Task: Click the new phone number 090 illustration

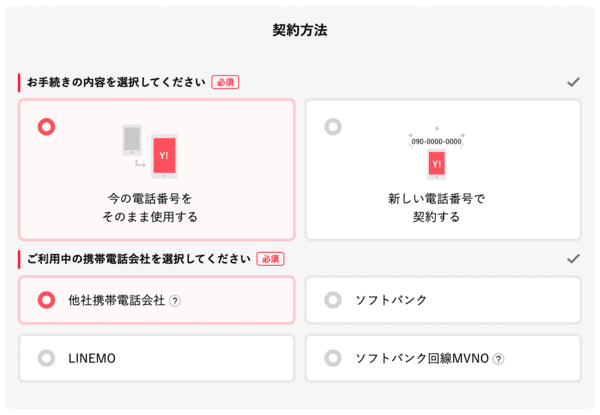Action: pyautogui.click(x=436, y=155)
